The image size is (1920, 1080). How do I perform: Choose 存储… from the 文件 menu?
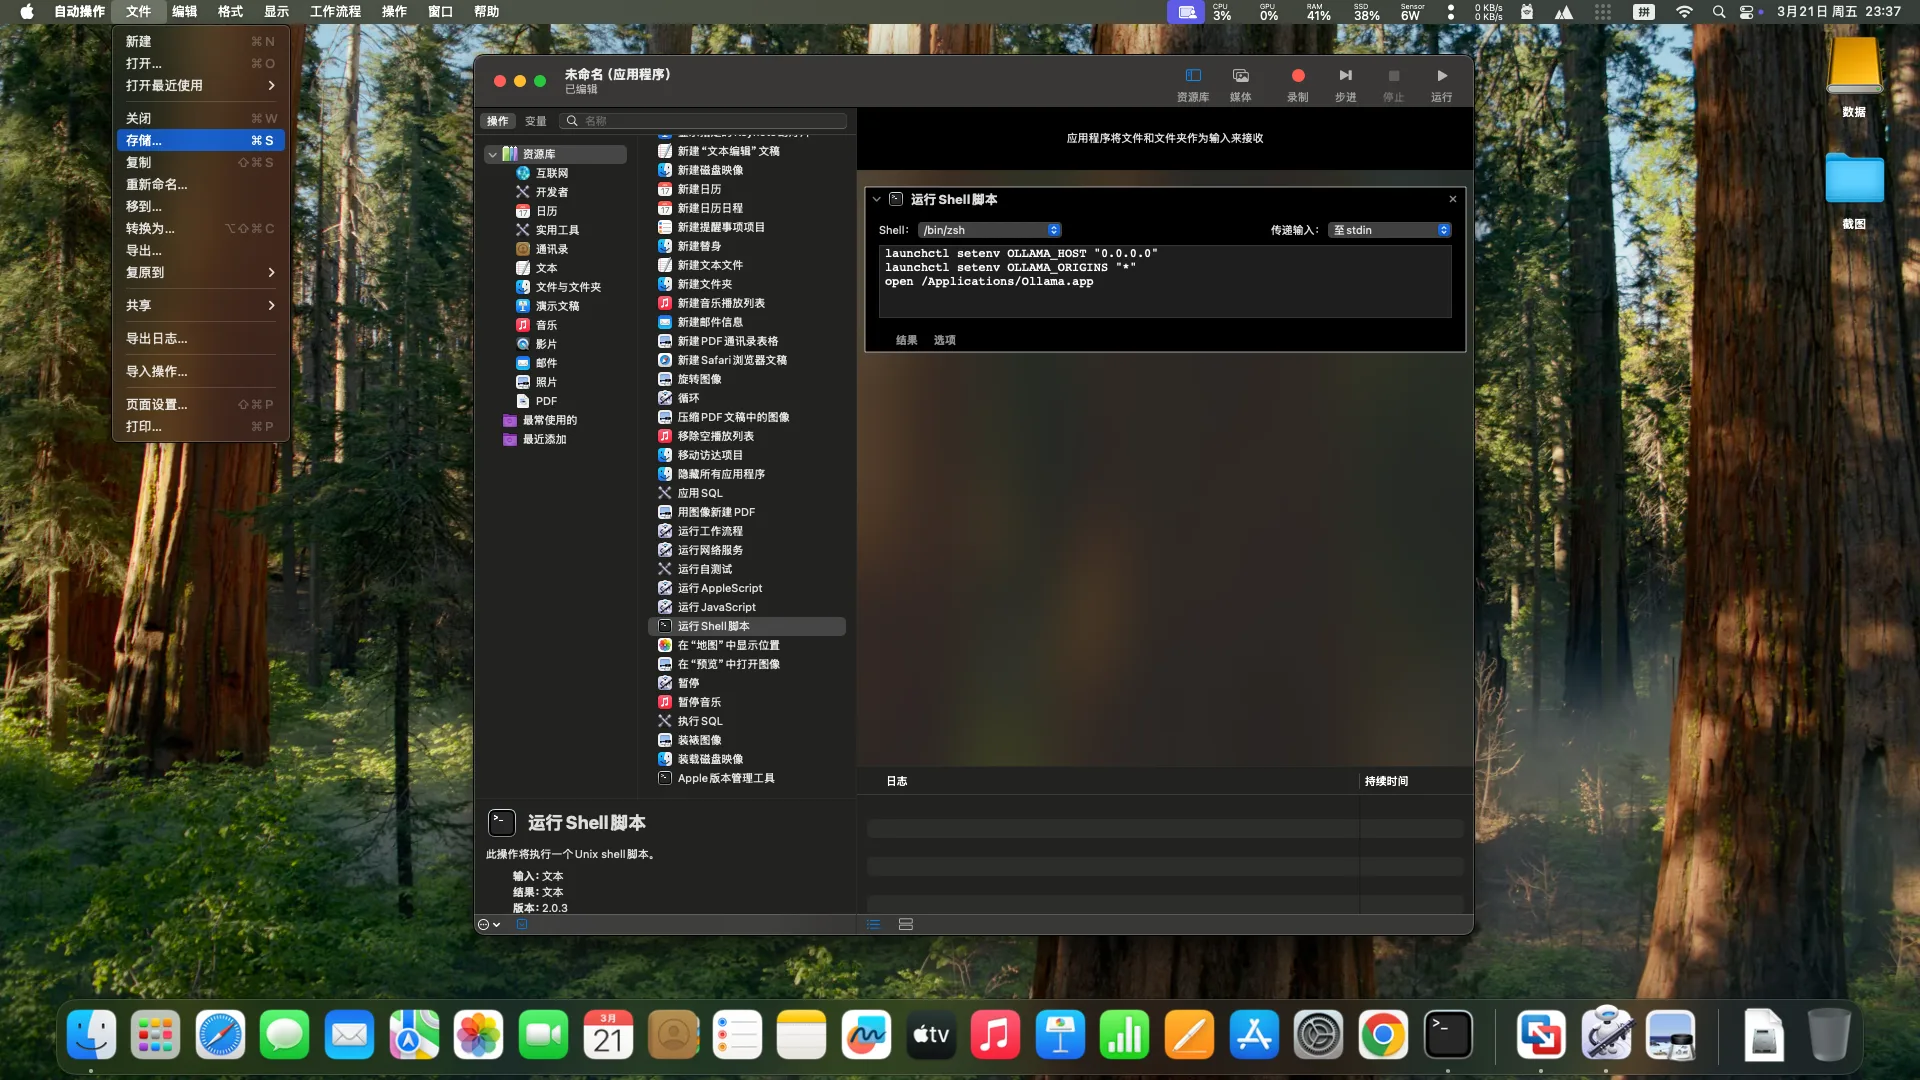(x=201, y=141)
